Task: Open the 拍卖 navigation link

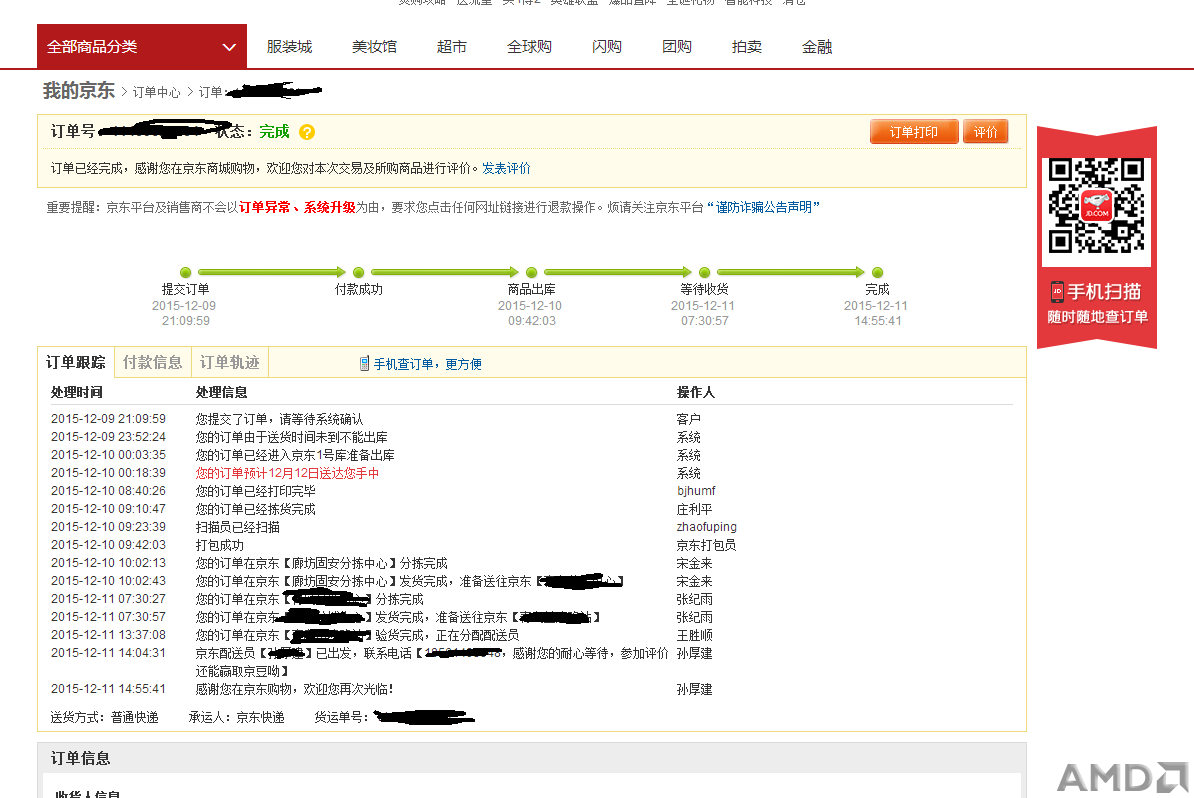Action: click(747, 46)
